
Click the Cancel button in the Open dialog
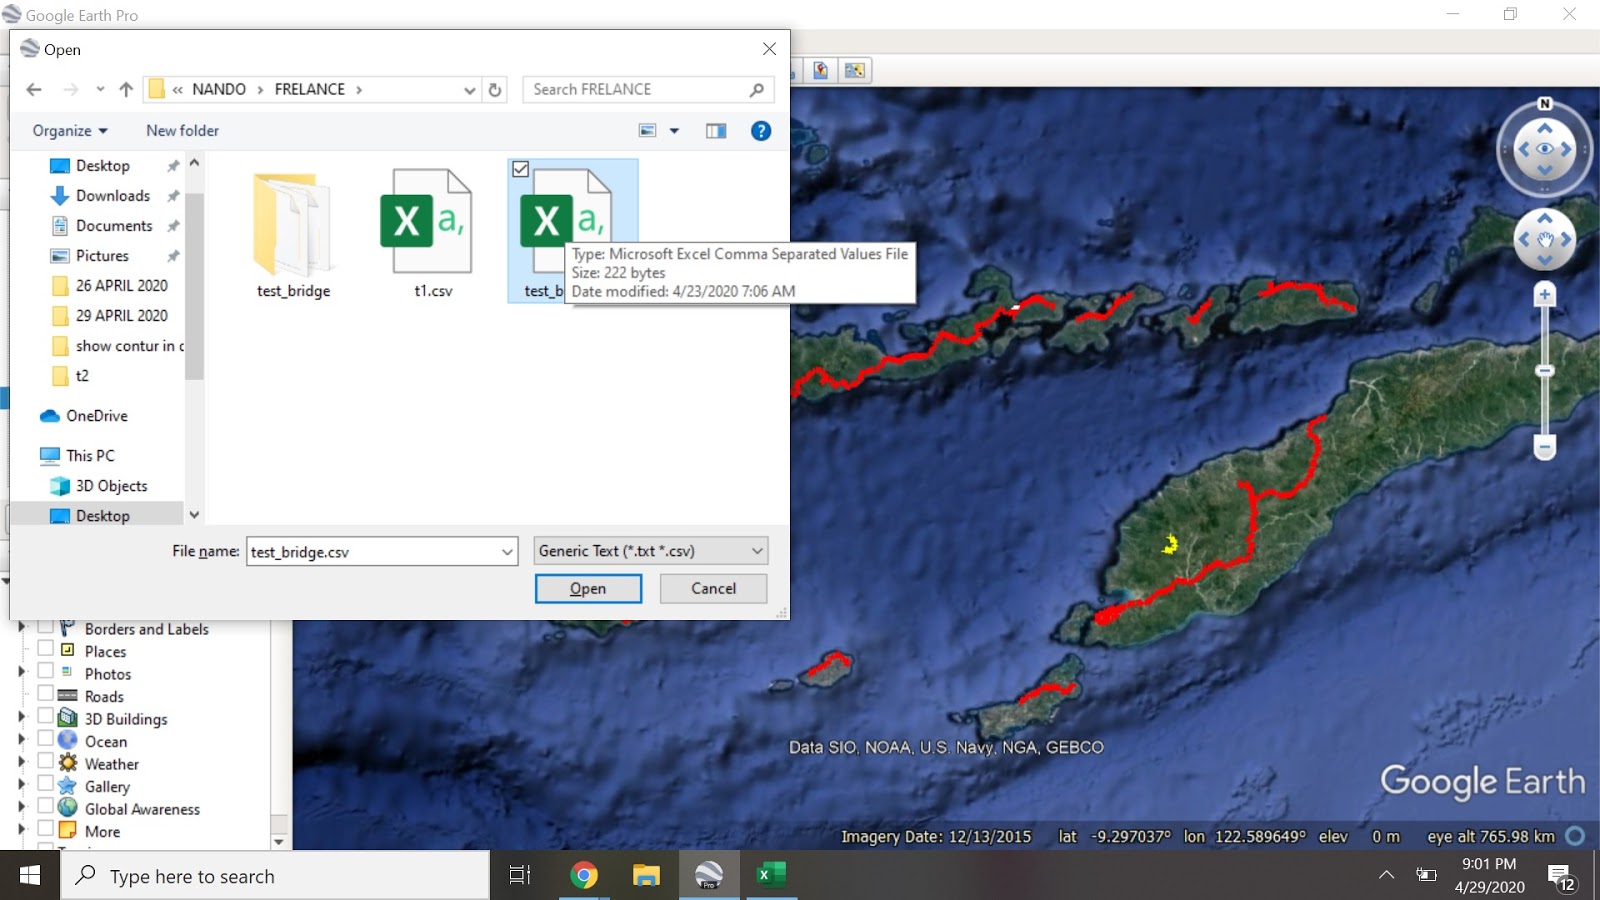[x=712, y=588]
